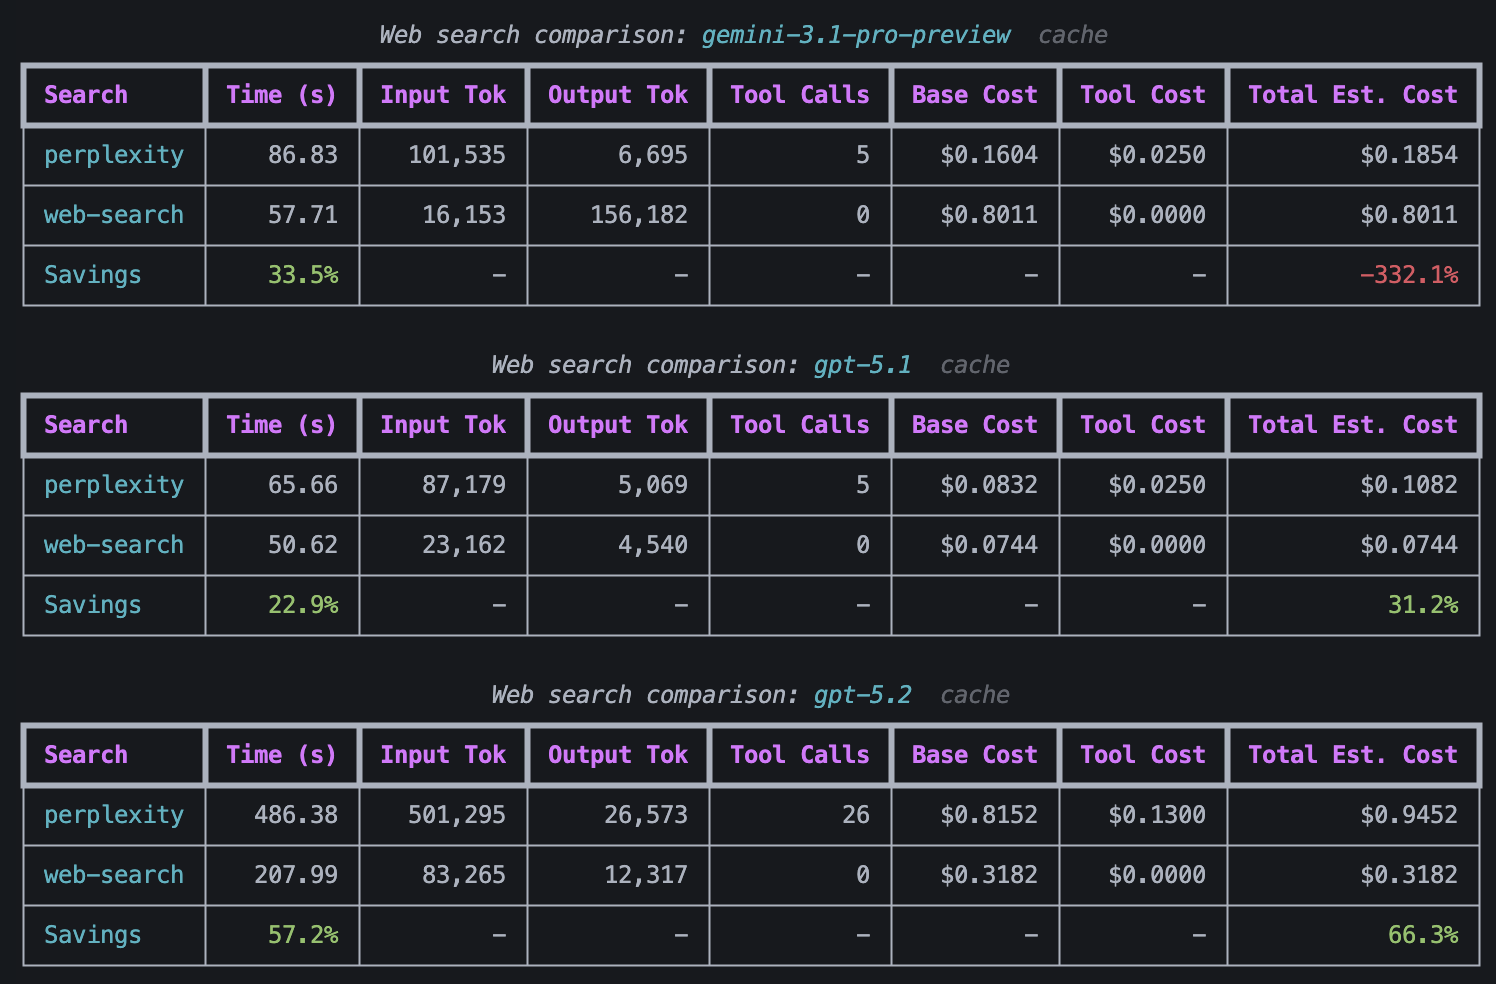Select the Savings row of the gpt-5.1 table
This screenshot has height=984, width=1496.
click(91, 605)
